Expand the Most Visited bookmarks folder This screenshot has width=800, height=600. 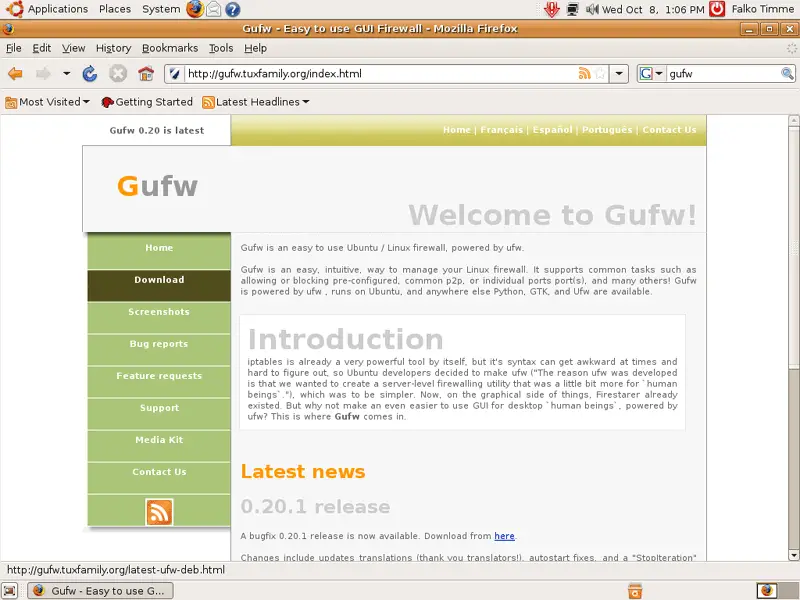pyautogui.click(x=47, y=102)
